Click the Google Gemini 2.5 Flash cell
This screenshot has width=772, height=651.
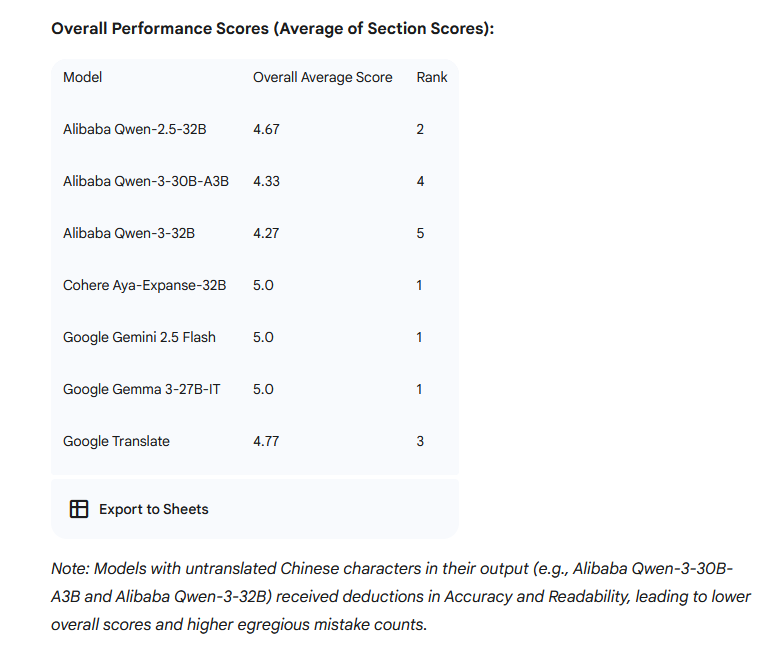pos(139,337)
